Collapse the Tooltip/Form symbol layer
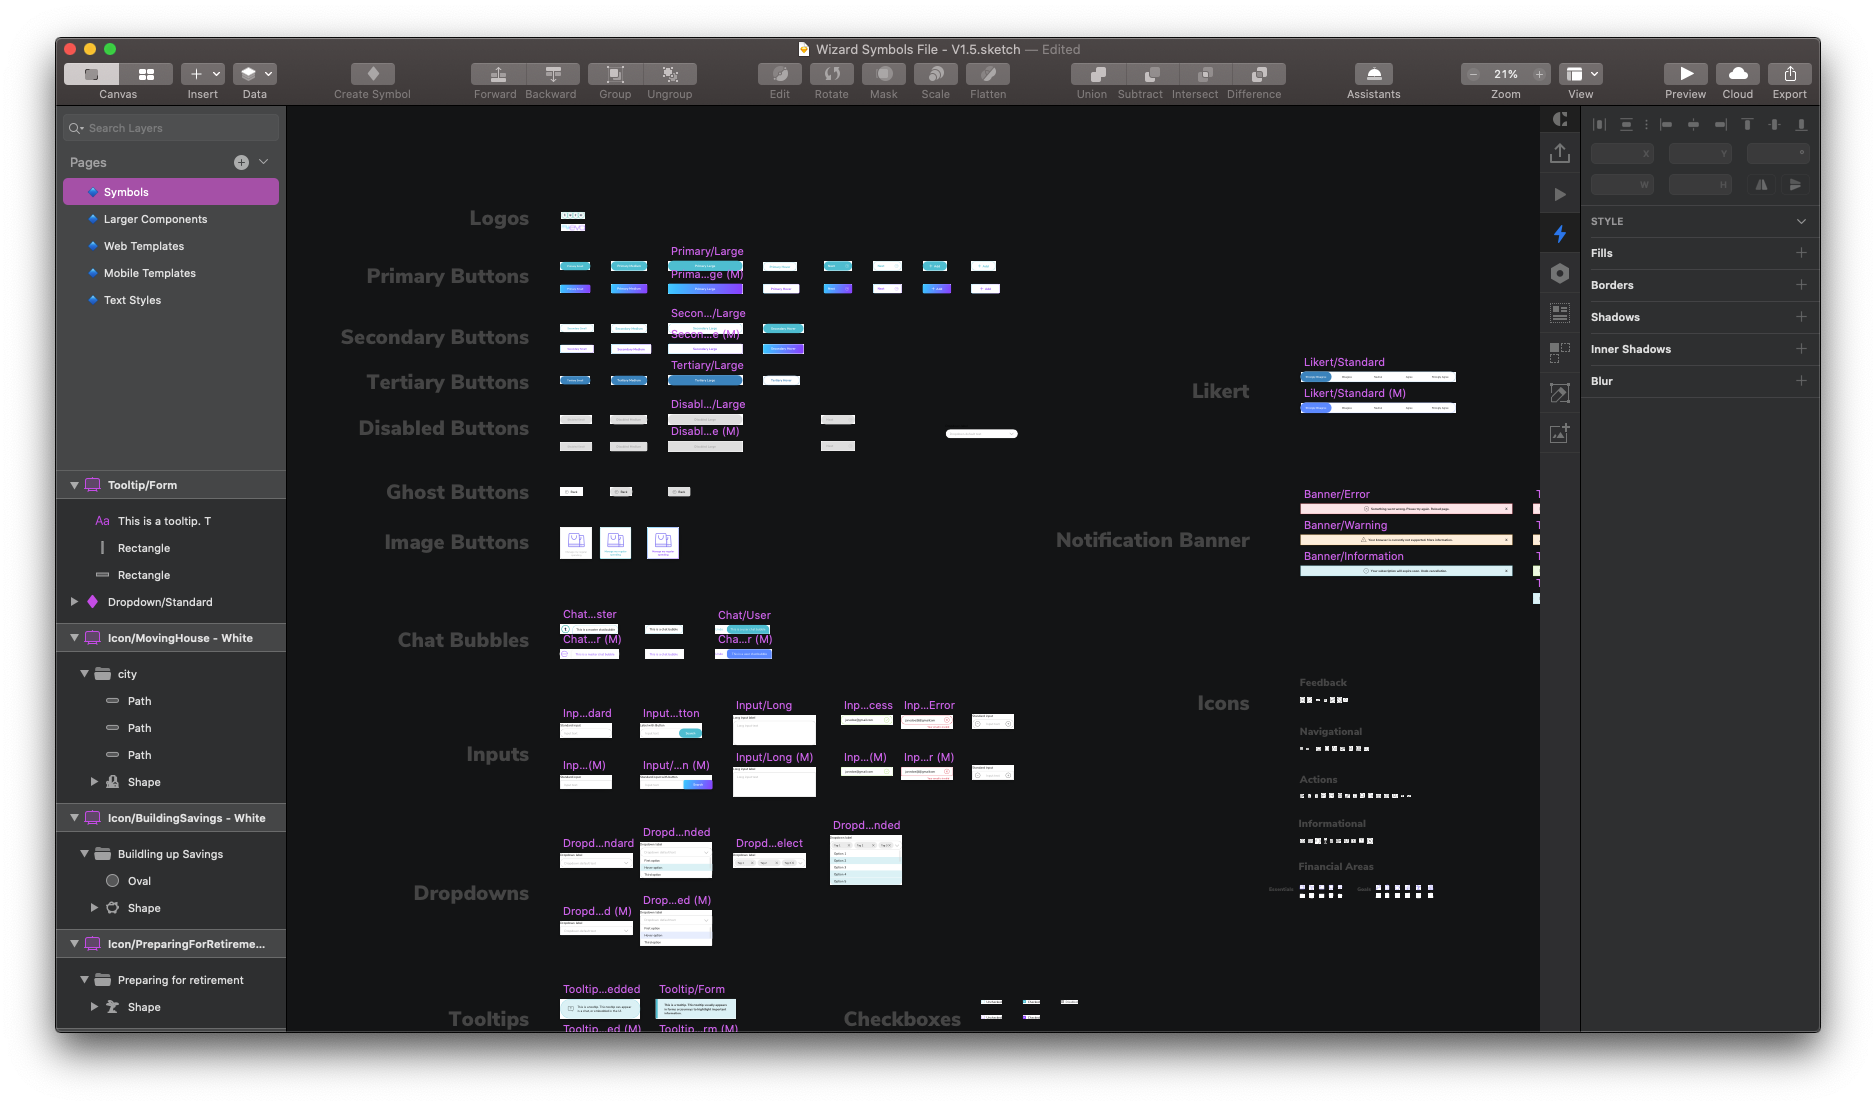The image size is (1876, 1106). (74, 485)
